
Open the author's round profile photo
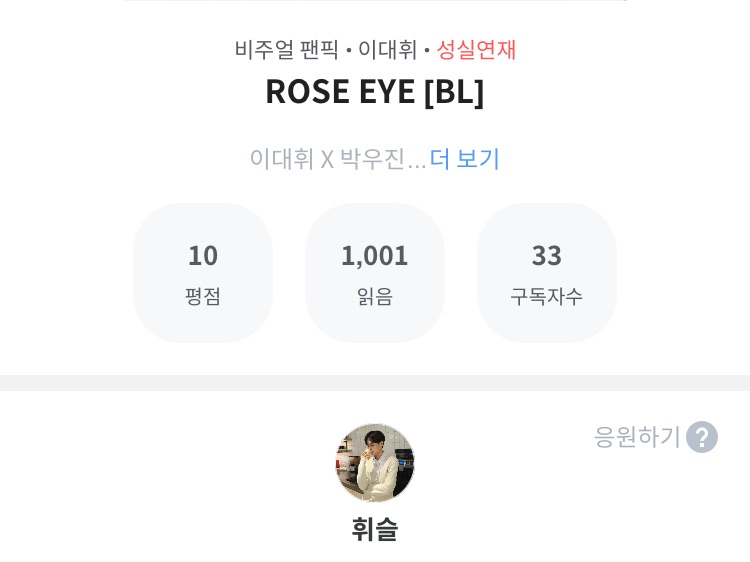click(375, 462)
